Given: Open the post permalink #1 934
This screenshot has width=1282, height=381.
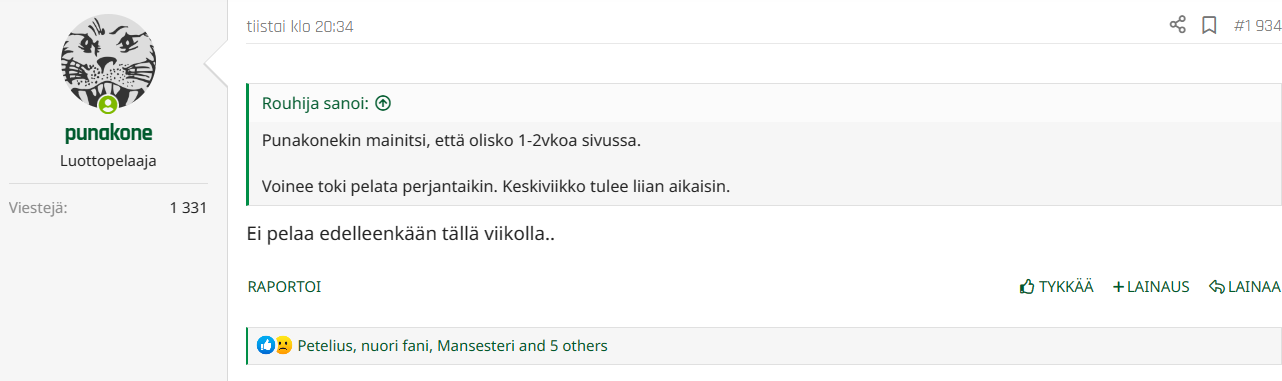Looking at the screenshot, I should click(x=1257, y=26).
